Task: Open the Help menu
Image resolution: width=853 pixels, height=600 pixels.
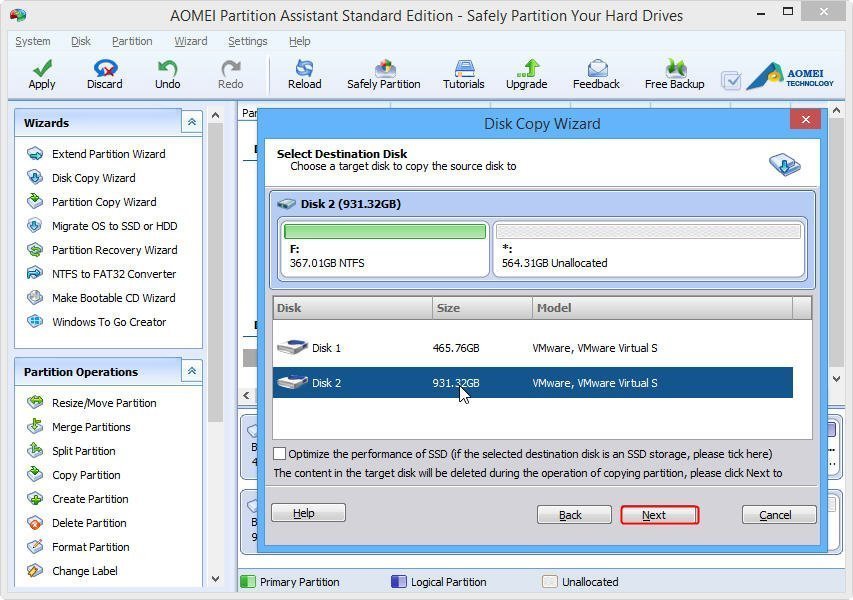Action: pos(299,41)
